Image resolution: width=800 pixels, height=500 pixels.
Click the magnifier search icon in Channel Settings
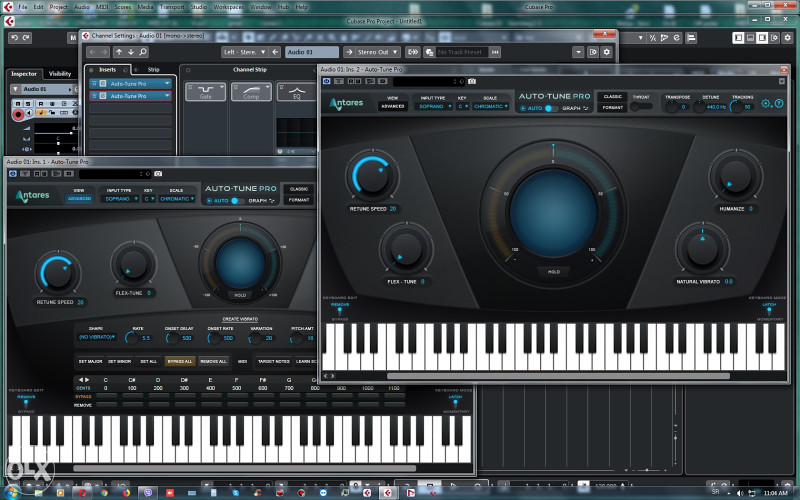tap(143, 52)
